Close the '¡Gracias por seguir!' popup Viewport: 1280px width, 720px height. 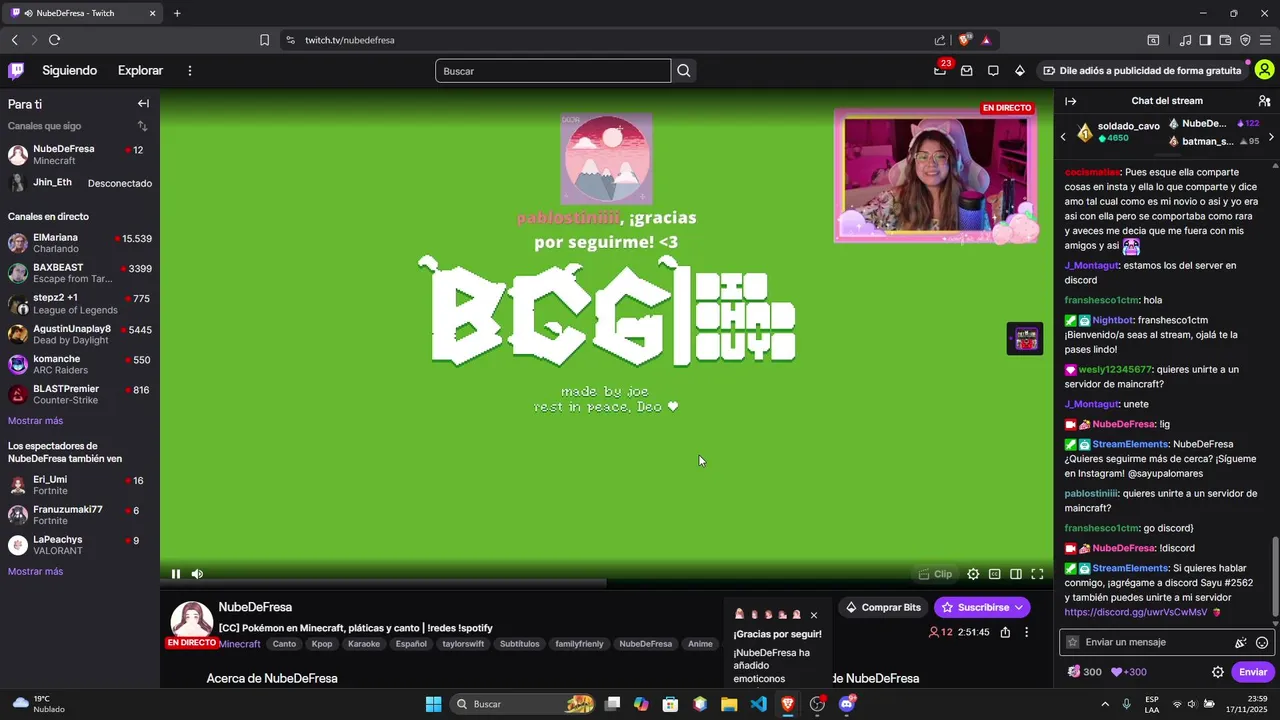coord(813,615)
